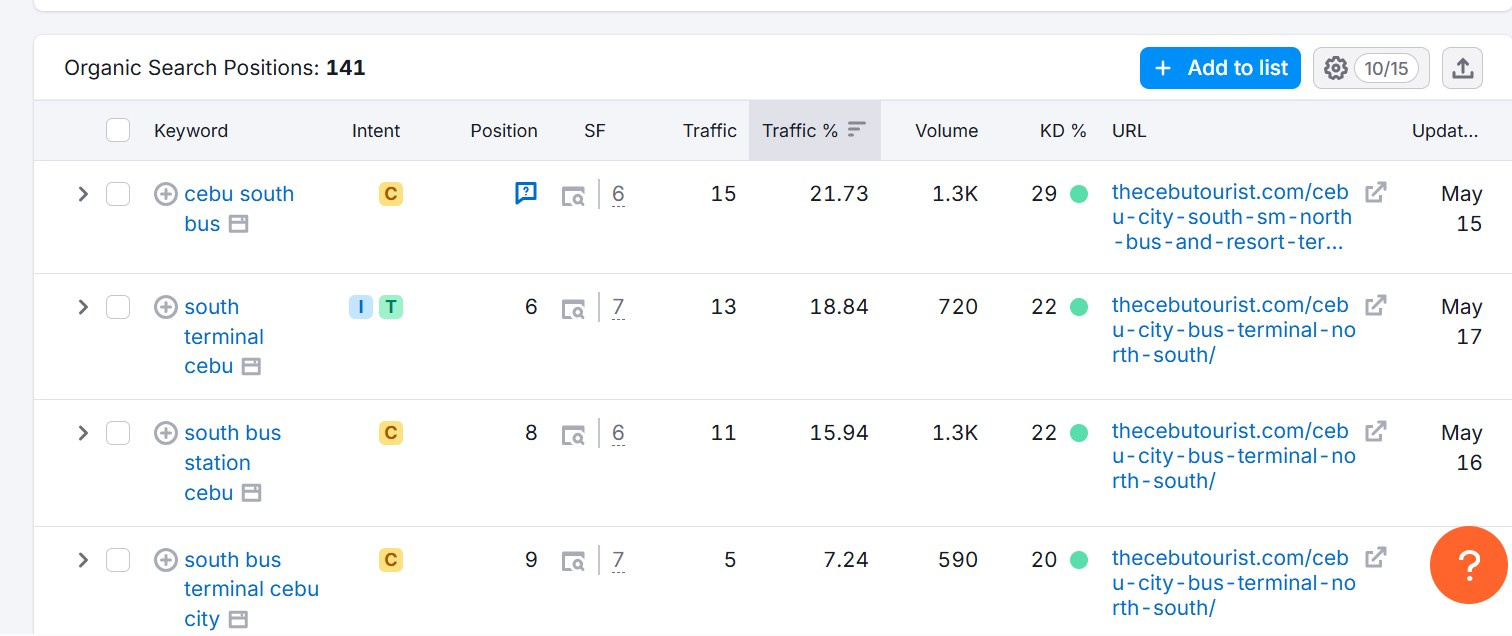Open external link for cebu south bus URL
1512x636 pixels.
pyautogui.click(x=1376, y=192)
